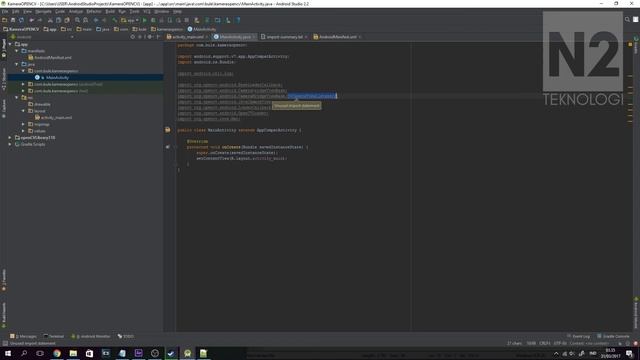Switch to the AndroidManifest.xml editor tab
Screen dimensions: 640x360
(x=337, y=37)
